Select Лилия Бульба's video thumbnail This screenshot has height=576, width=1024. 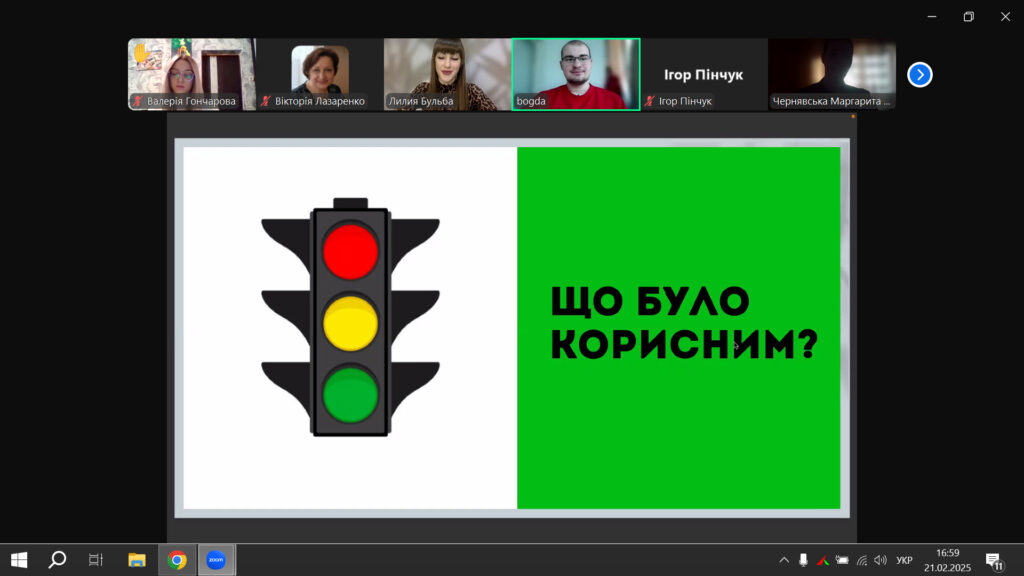pos(447,74)
